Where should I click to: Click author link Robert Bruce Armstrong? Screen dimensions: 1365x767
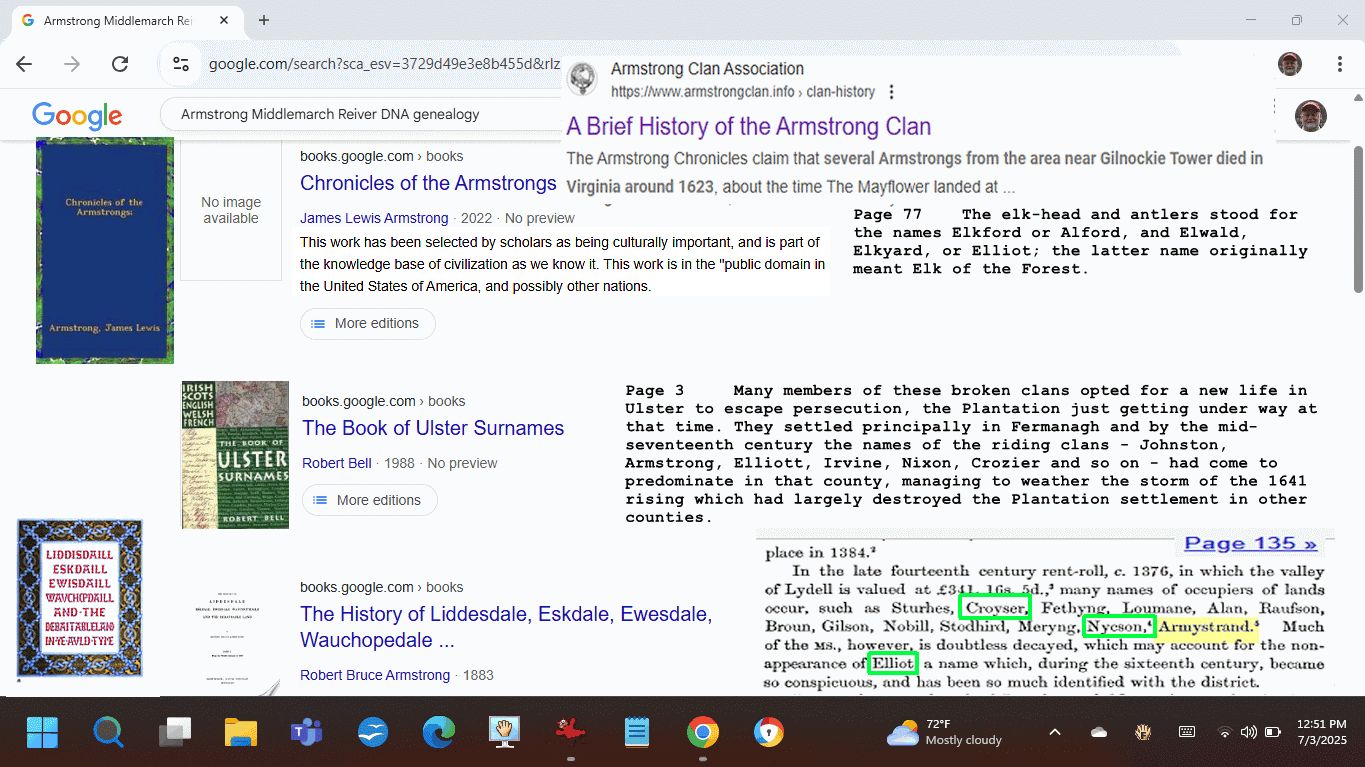[375, 675]
